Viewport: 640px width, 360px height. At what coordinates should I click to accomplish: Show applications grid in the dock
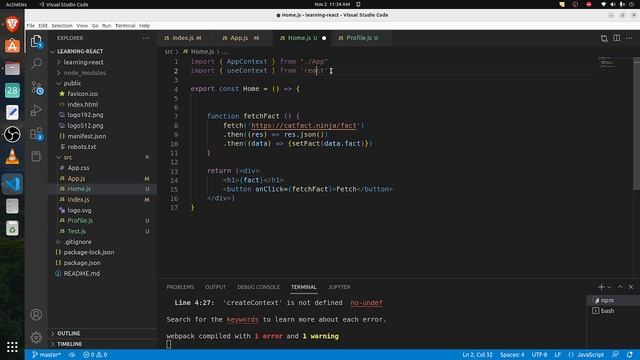pyautogui.click(x=12, y=347)
